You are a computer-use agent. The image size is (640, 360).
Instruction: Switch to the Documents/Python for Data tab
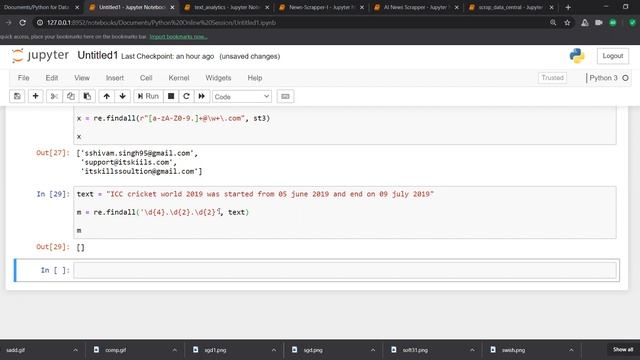pos(37,7)
